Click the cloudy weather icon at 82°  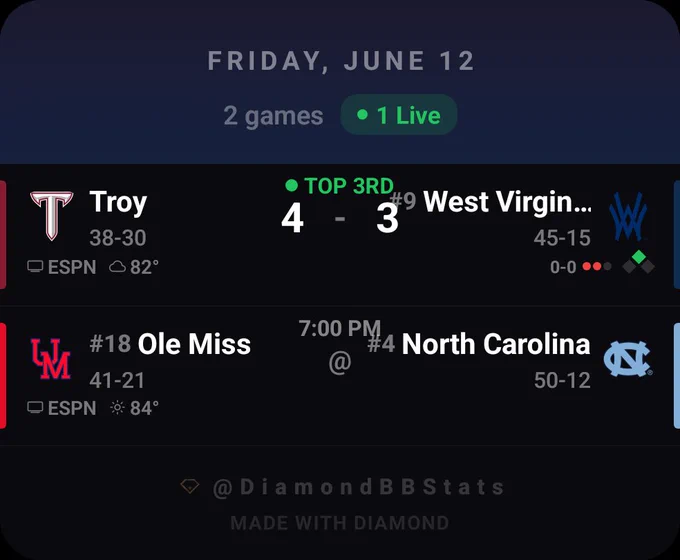117,266
